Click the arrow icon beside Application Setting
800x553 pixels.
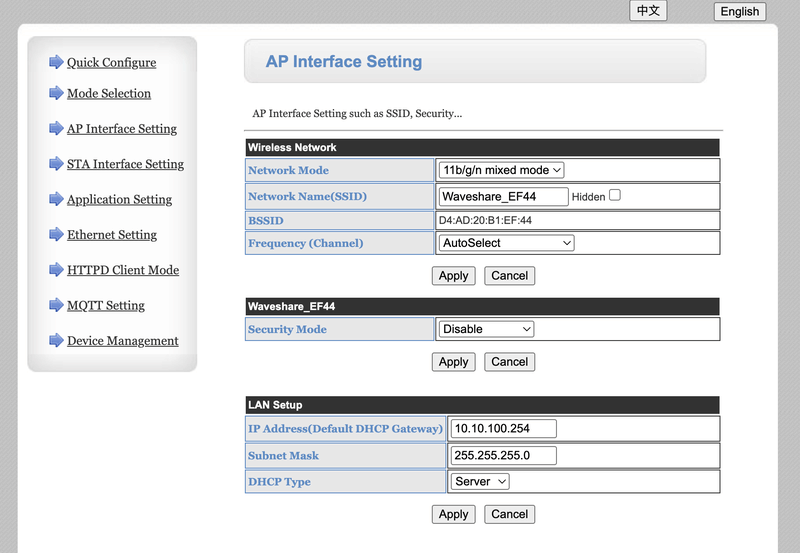click(56, 199)
